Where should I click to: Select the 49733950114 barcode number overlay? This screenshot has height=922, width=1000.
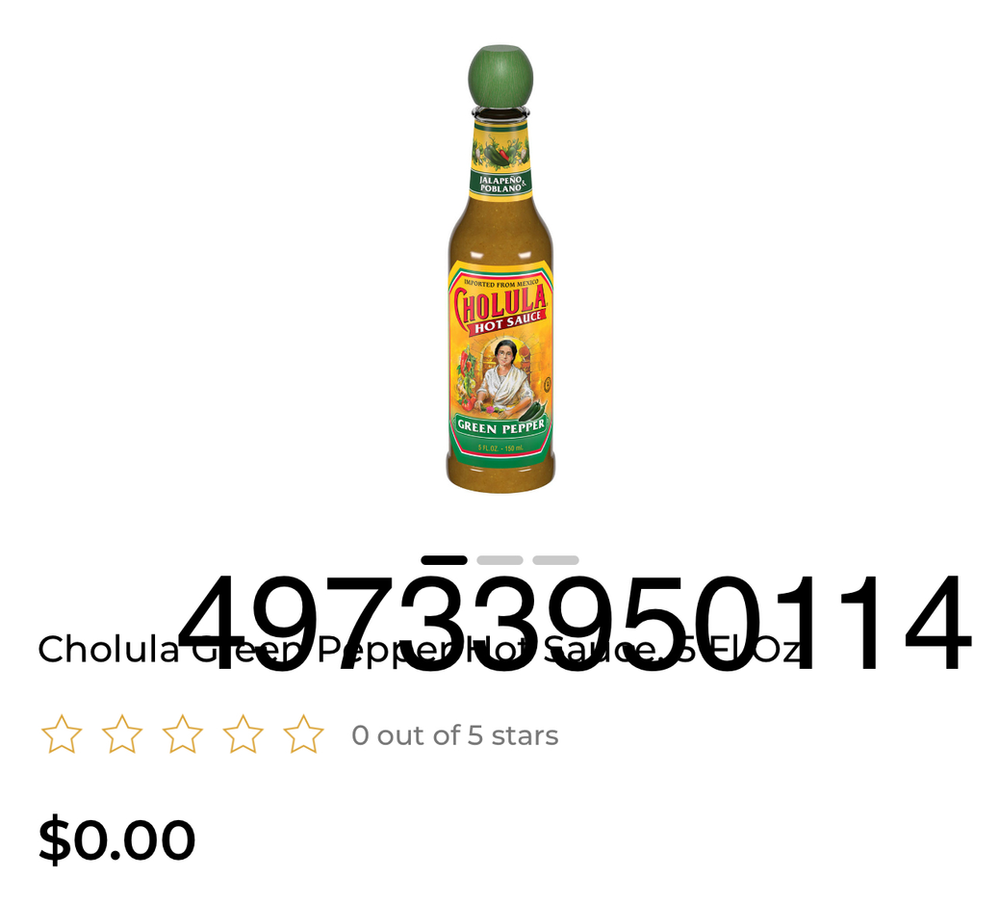coord(575,622)
